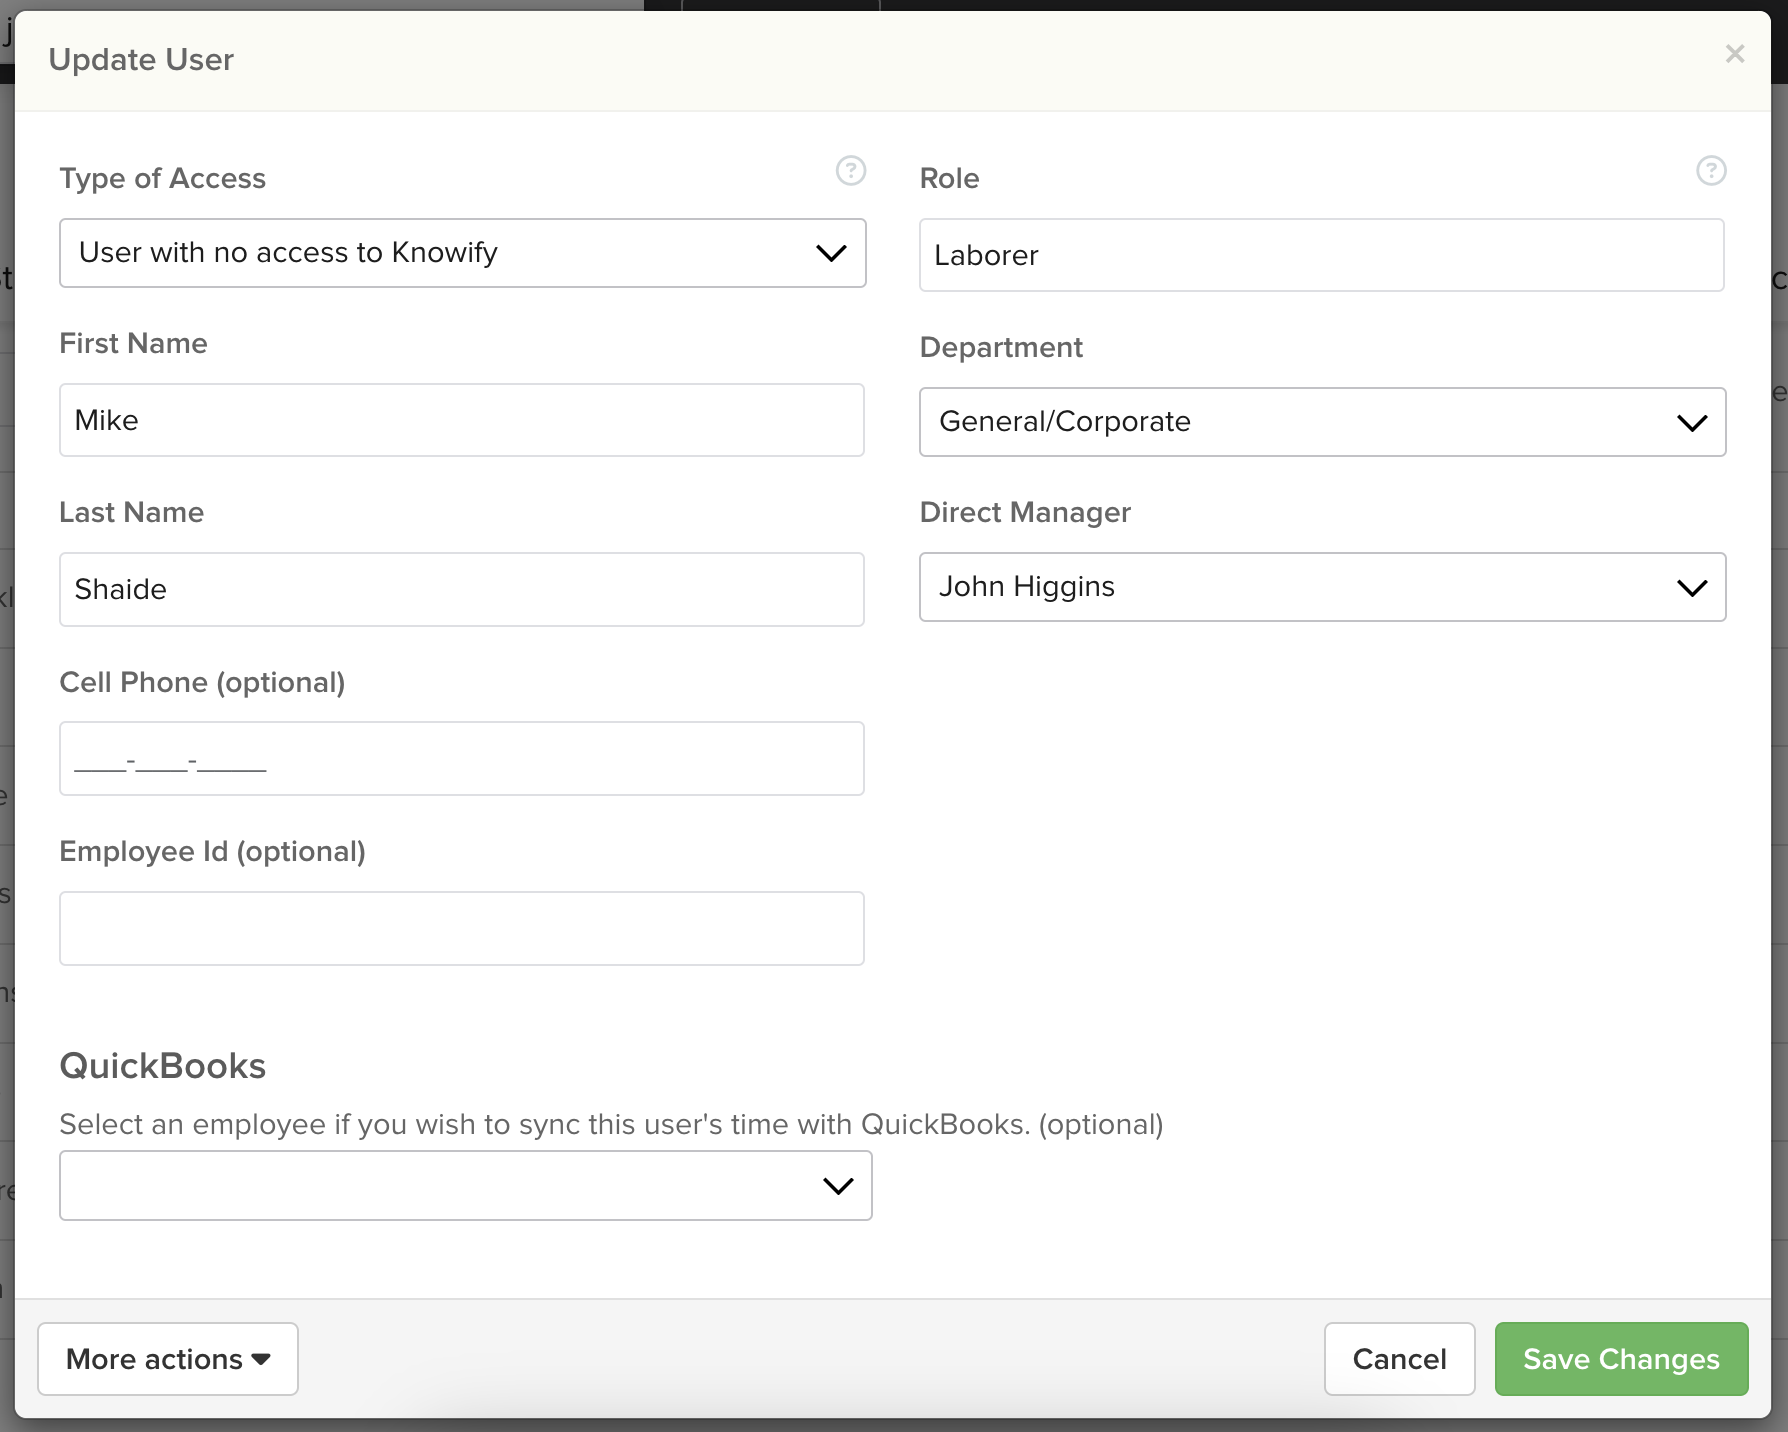Click the Direct Manager label

(1025, 512)
